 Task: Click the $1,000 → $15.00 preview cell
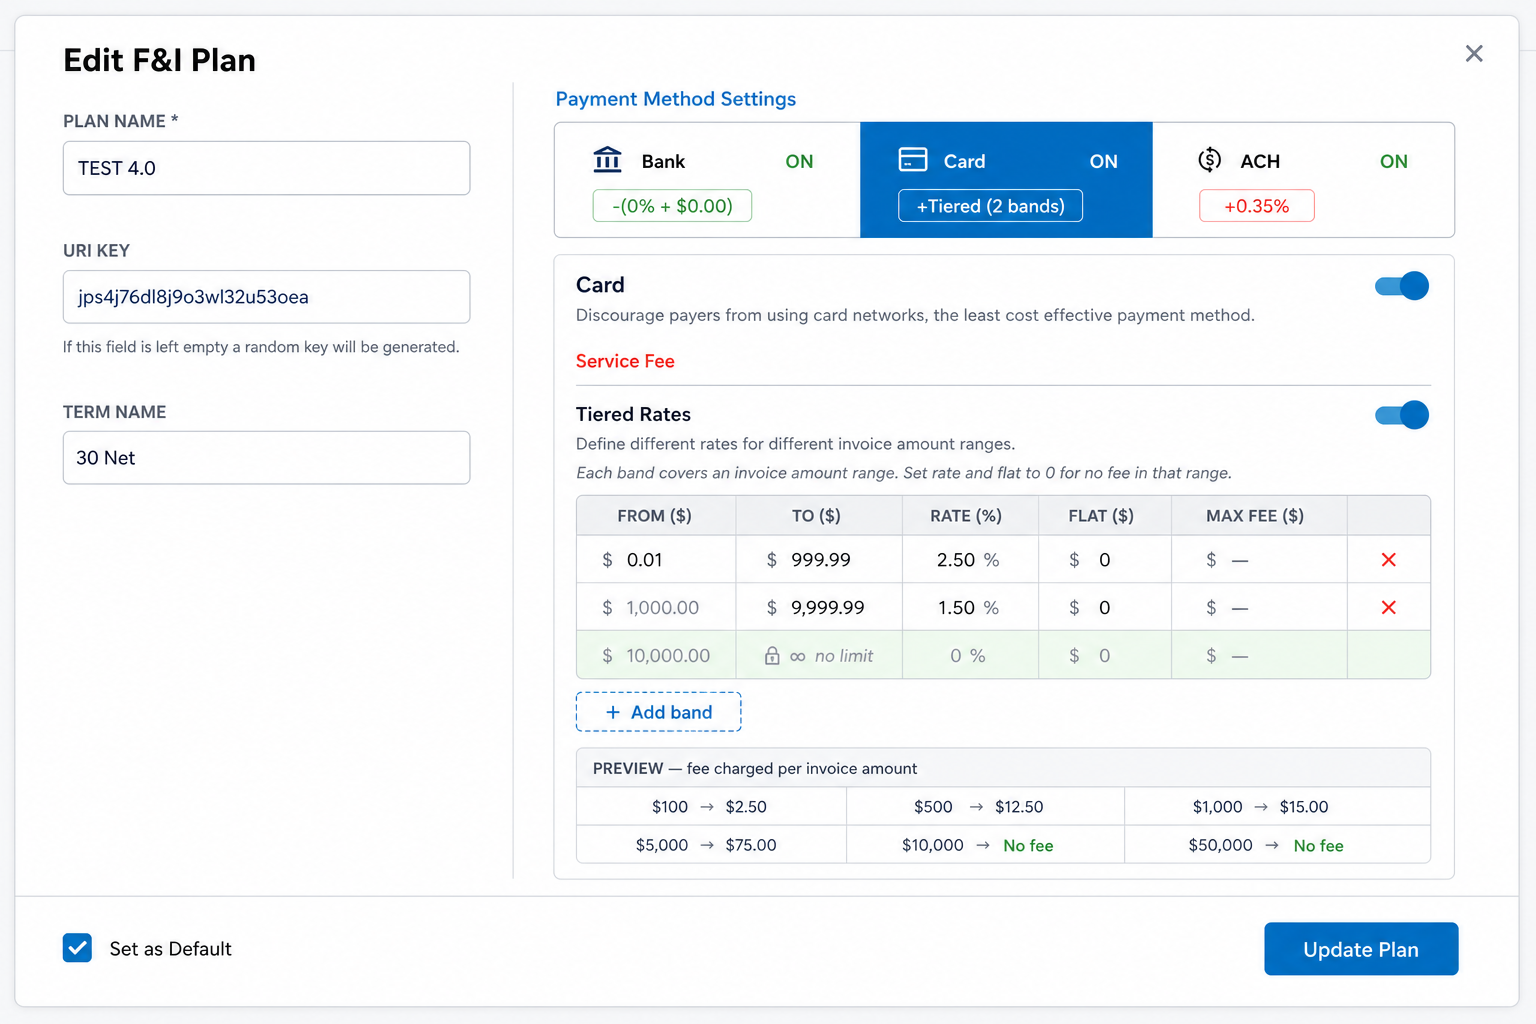pyautogui.click(x=1277, y=807)
